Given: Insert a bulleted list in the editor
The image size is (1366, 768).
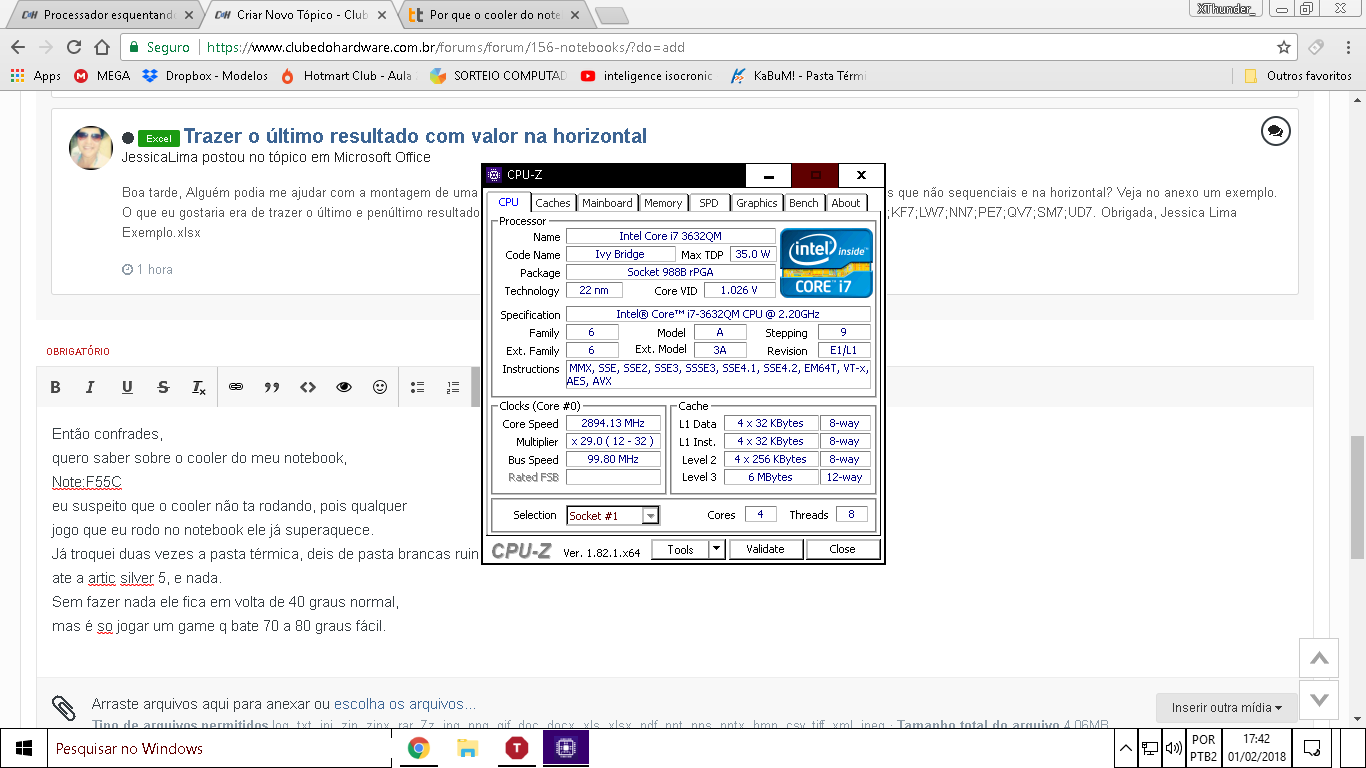Looking at the screenshot, I should (x=418, y=387).
